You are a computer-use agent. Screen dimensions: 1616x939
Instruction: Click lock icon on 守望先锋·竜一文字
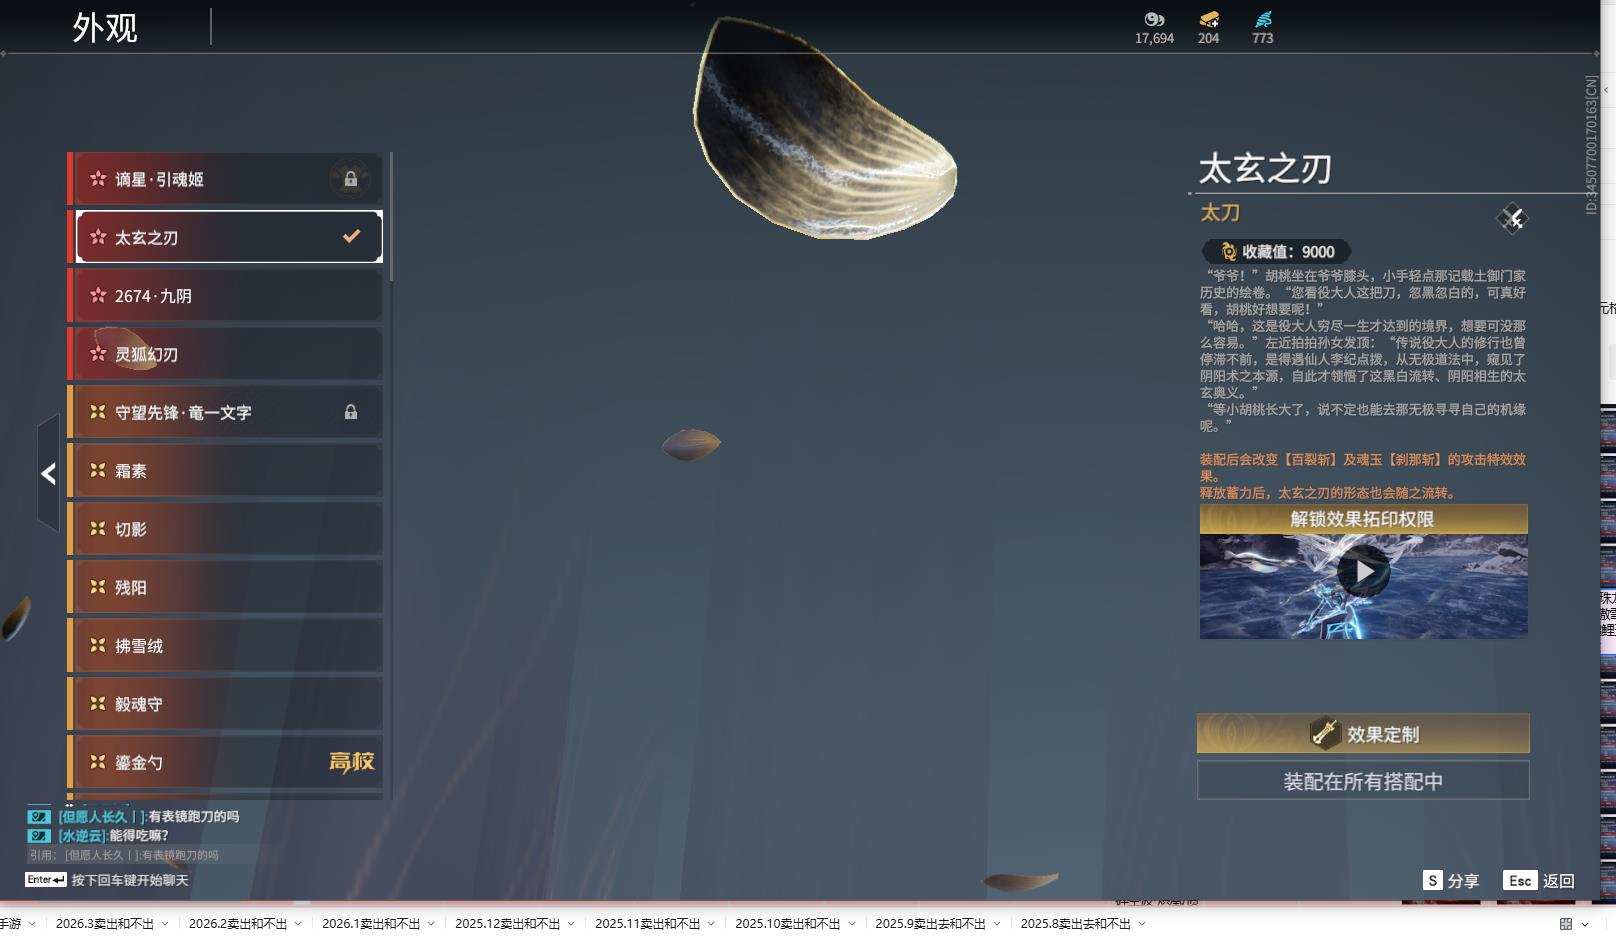[351, 412]
